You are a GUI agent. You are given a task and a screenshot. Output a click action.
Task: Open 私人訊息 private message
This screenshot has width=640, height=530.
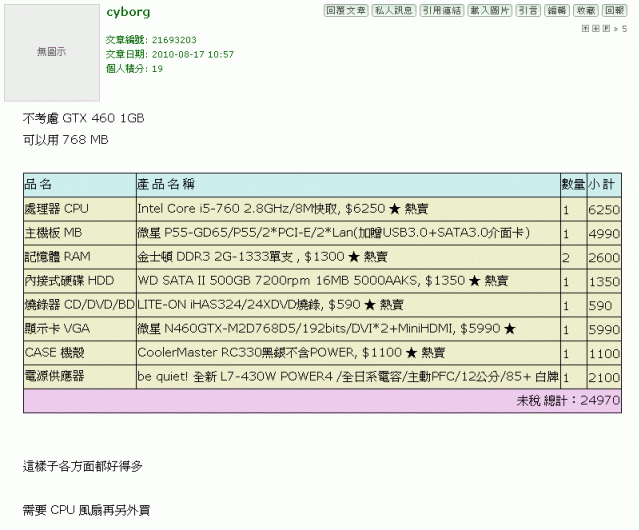pos(393,11)
